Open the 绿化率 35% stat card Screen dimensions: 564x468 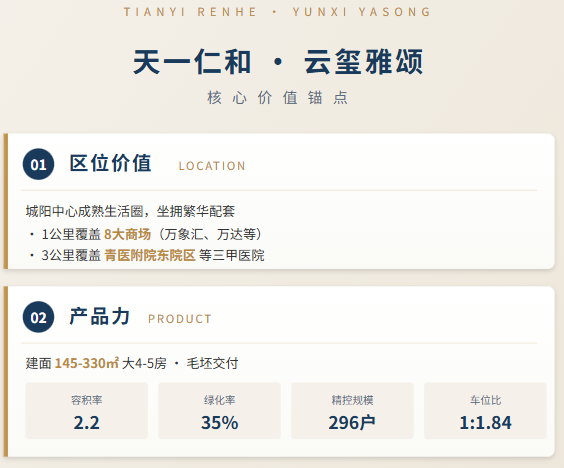219,411
